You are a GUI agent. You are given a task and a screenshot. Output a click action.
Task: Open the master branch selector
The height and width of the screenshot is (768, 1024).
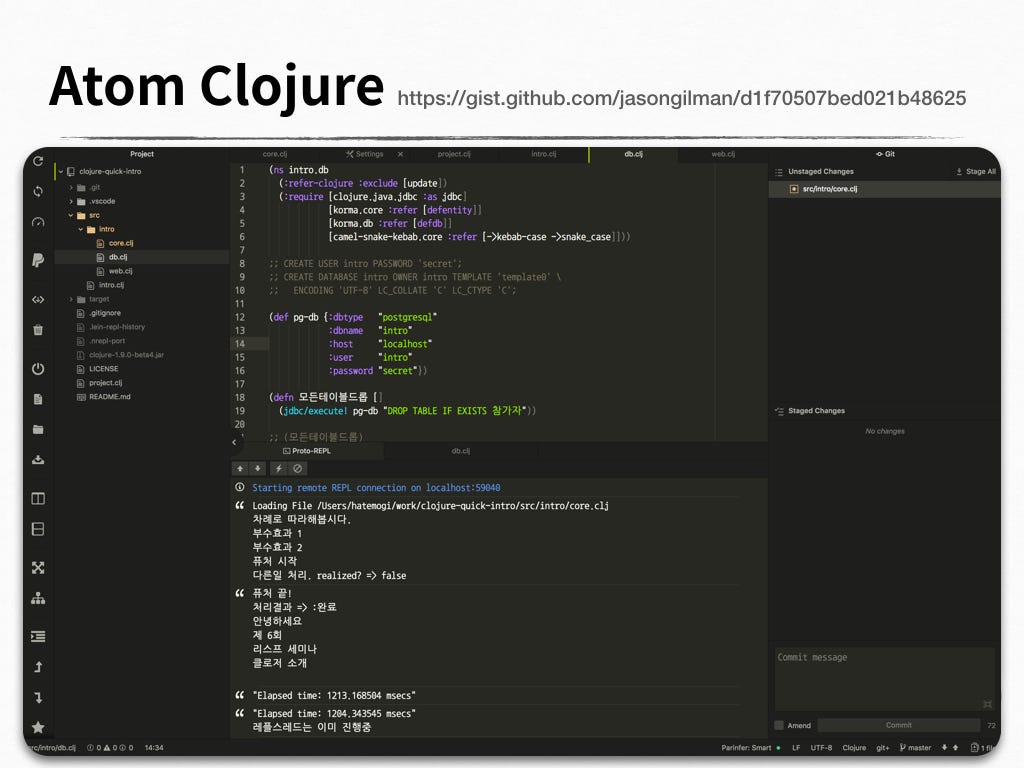(x=916, y=748)
